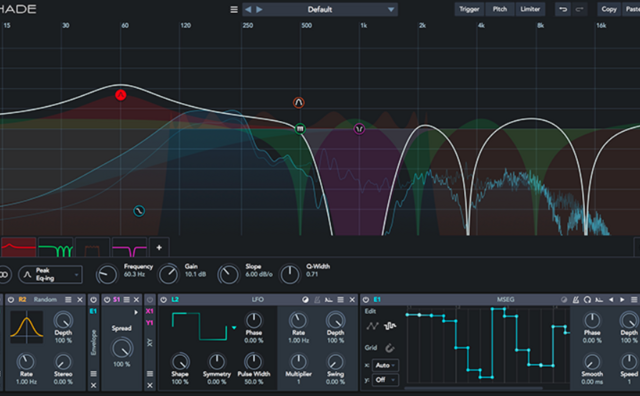The width and height of the screenshot is (640, 396).
Task: Adjust the Slope knob
Action: tap(229, 274)
